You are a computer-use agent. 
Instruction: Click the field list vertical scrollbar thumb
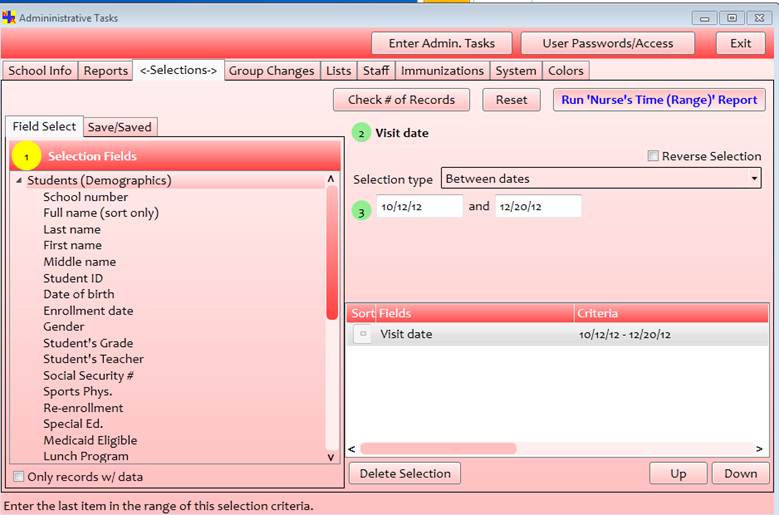(x=332, y=253)
